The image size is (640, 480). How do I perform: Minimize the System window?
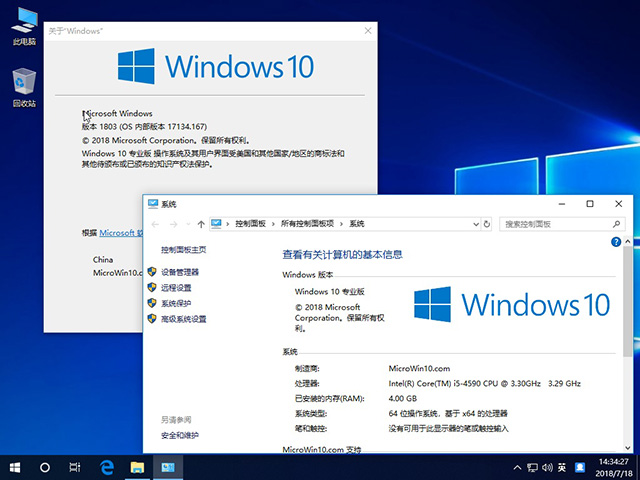(x=562, y=204)
